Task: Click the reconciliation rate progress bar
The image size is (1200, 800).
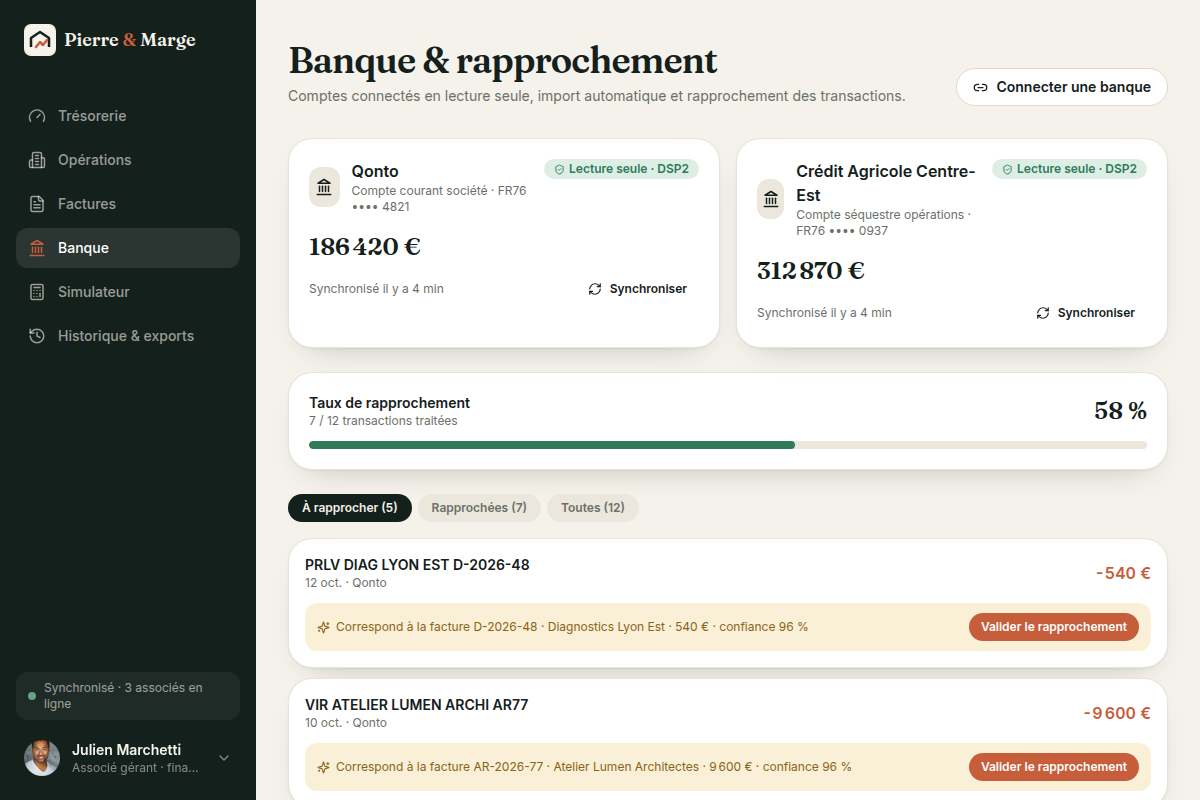Action: [x=728, y=445]
